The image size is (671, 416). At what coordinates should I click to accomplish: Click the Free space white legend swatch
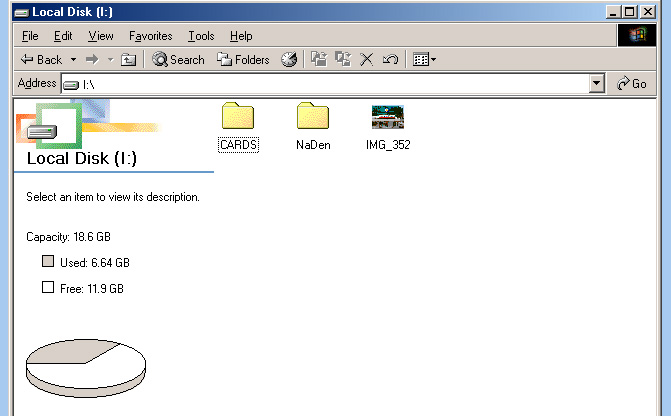click(48, 287)
